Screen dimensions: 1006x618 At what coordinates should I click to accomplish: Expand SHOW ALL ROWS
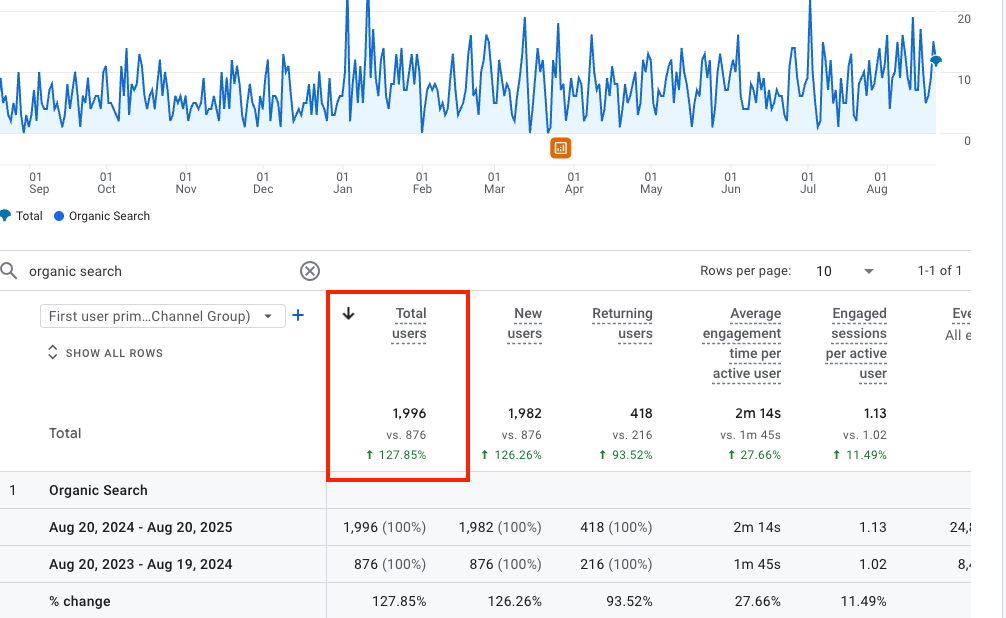[x=112, y=352]
